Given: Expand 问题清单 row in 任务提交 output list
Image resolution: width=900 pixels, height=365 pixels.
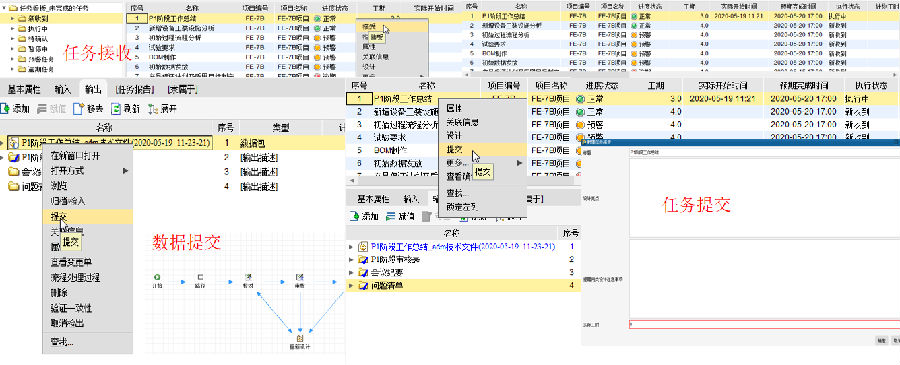Looking at the screenshot, I should 351,285.
